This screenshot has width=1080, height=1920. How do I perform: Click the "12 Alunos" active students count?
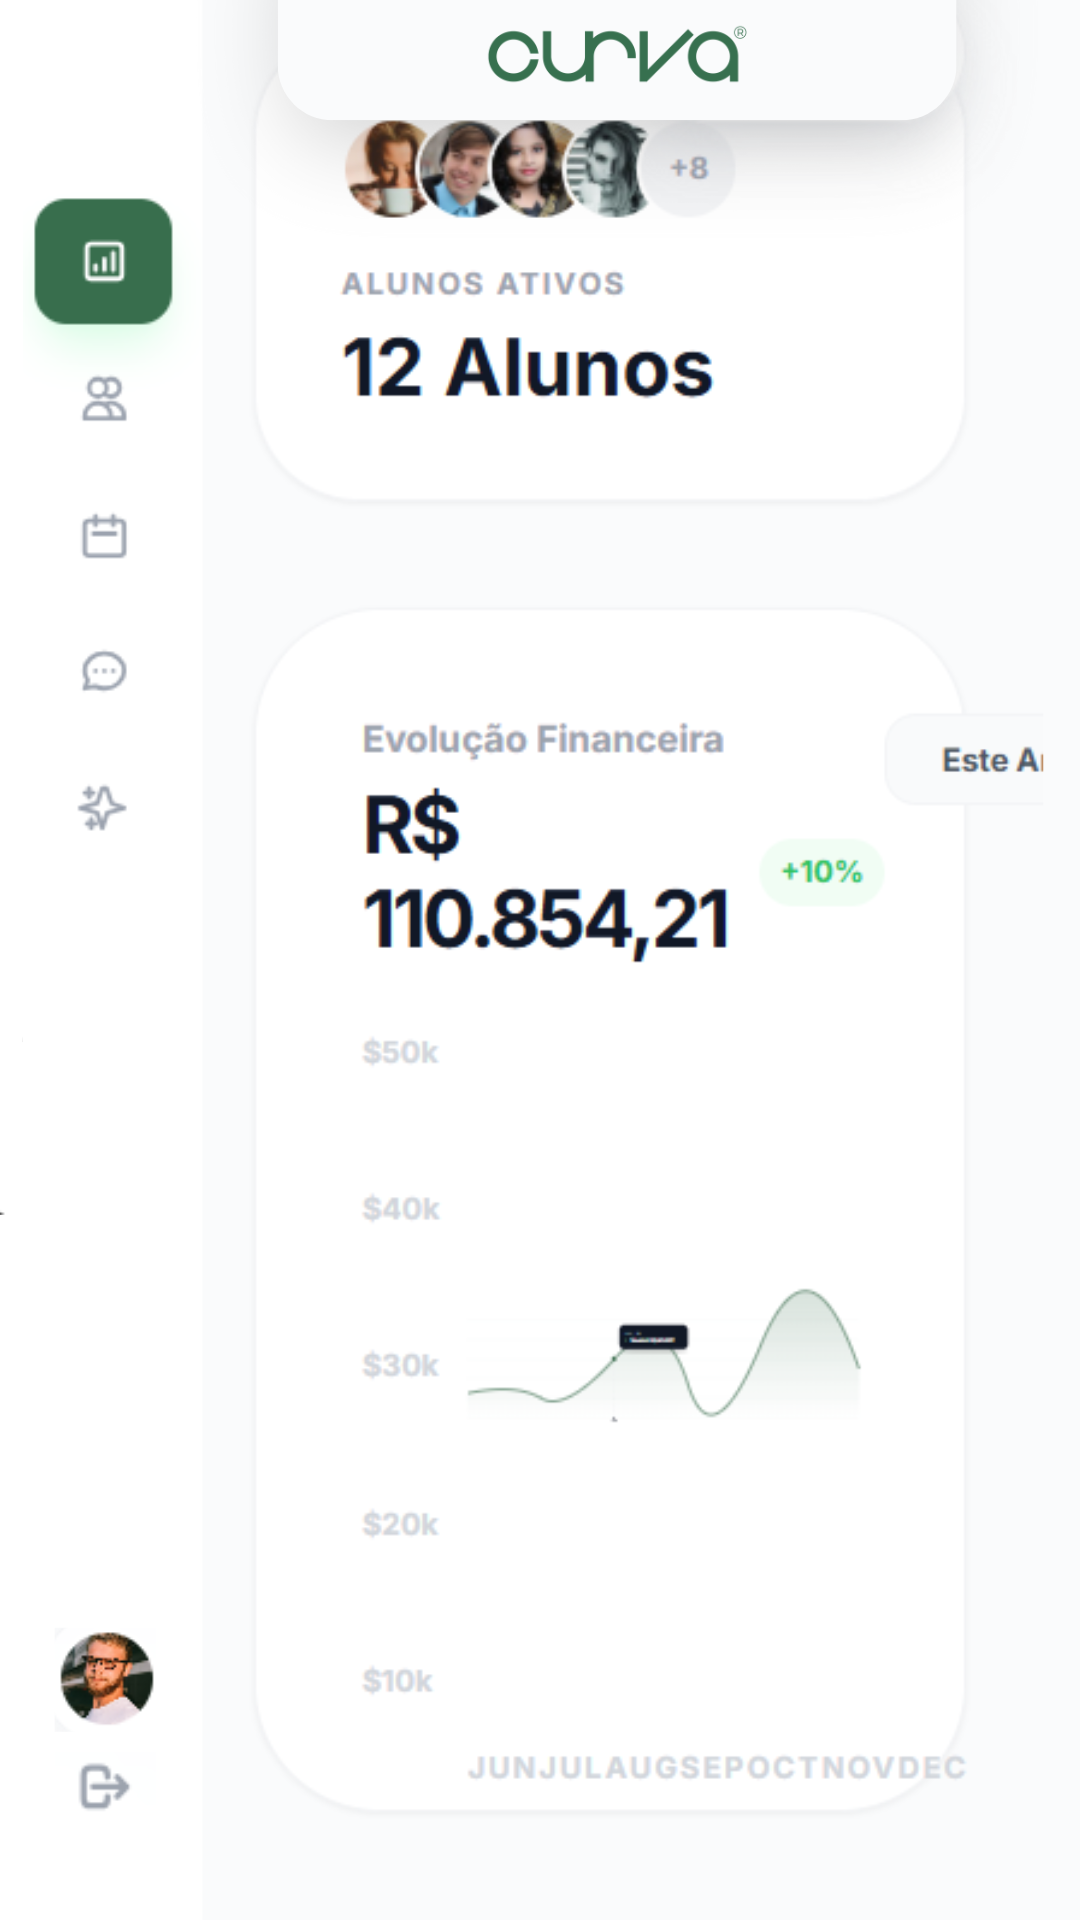(527, 368)
